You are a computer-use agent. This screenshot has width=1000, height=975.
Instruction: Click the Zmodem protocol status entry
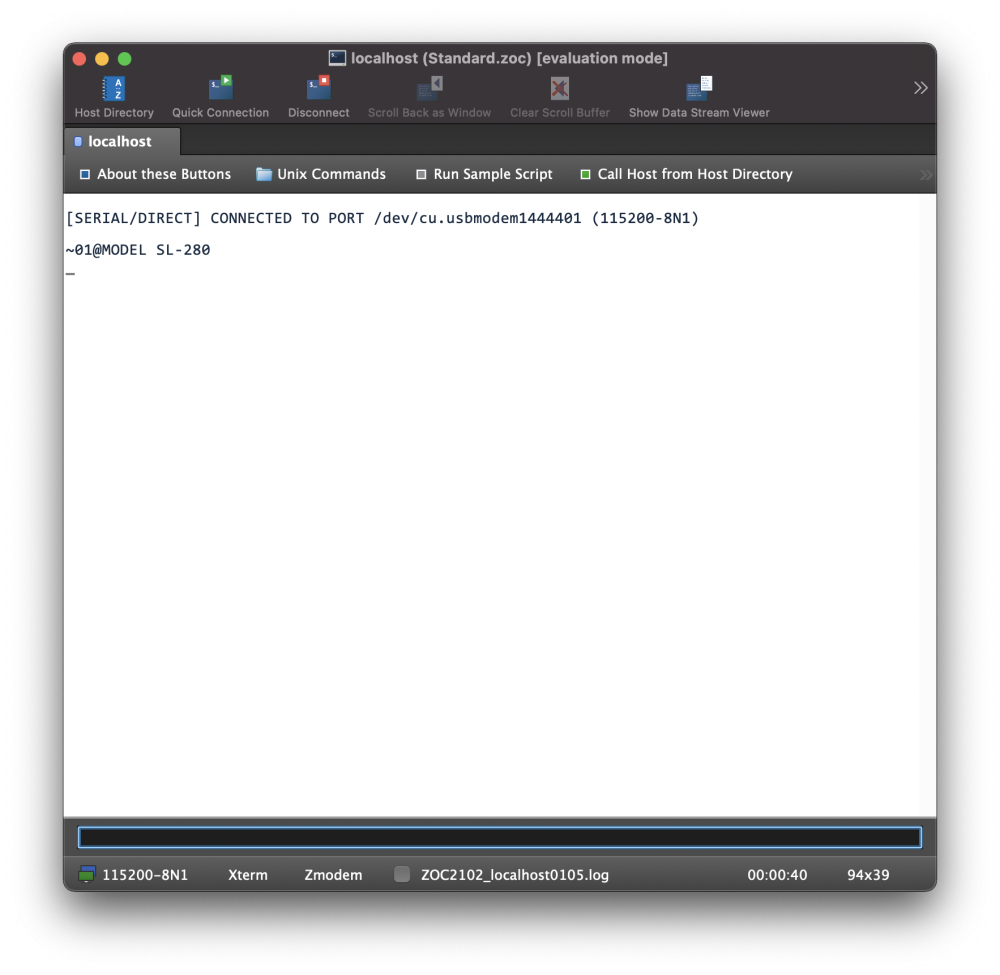click(x=334, y=875)
